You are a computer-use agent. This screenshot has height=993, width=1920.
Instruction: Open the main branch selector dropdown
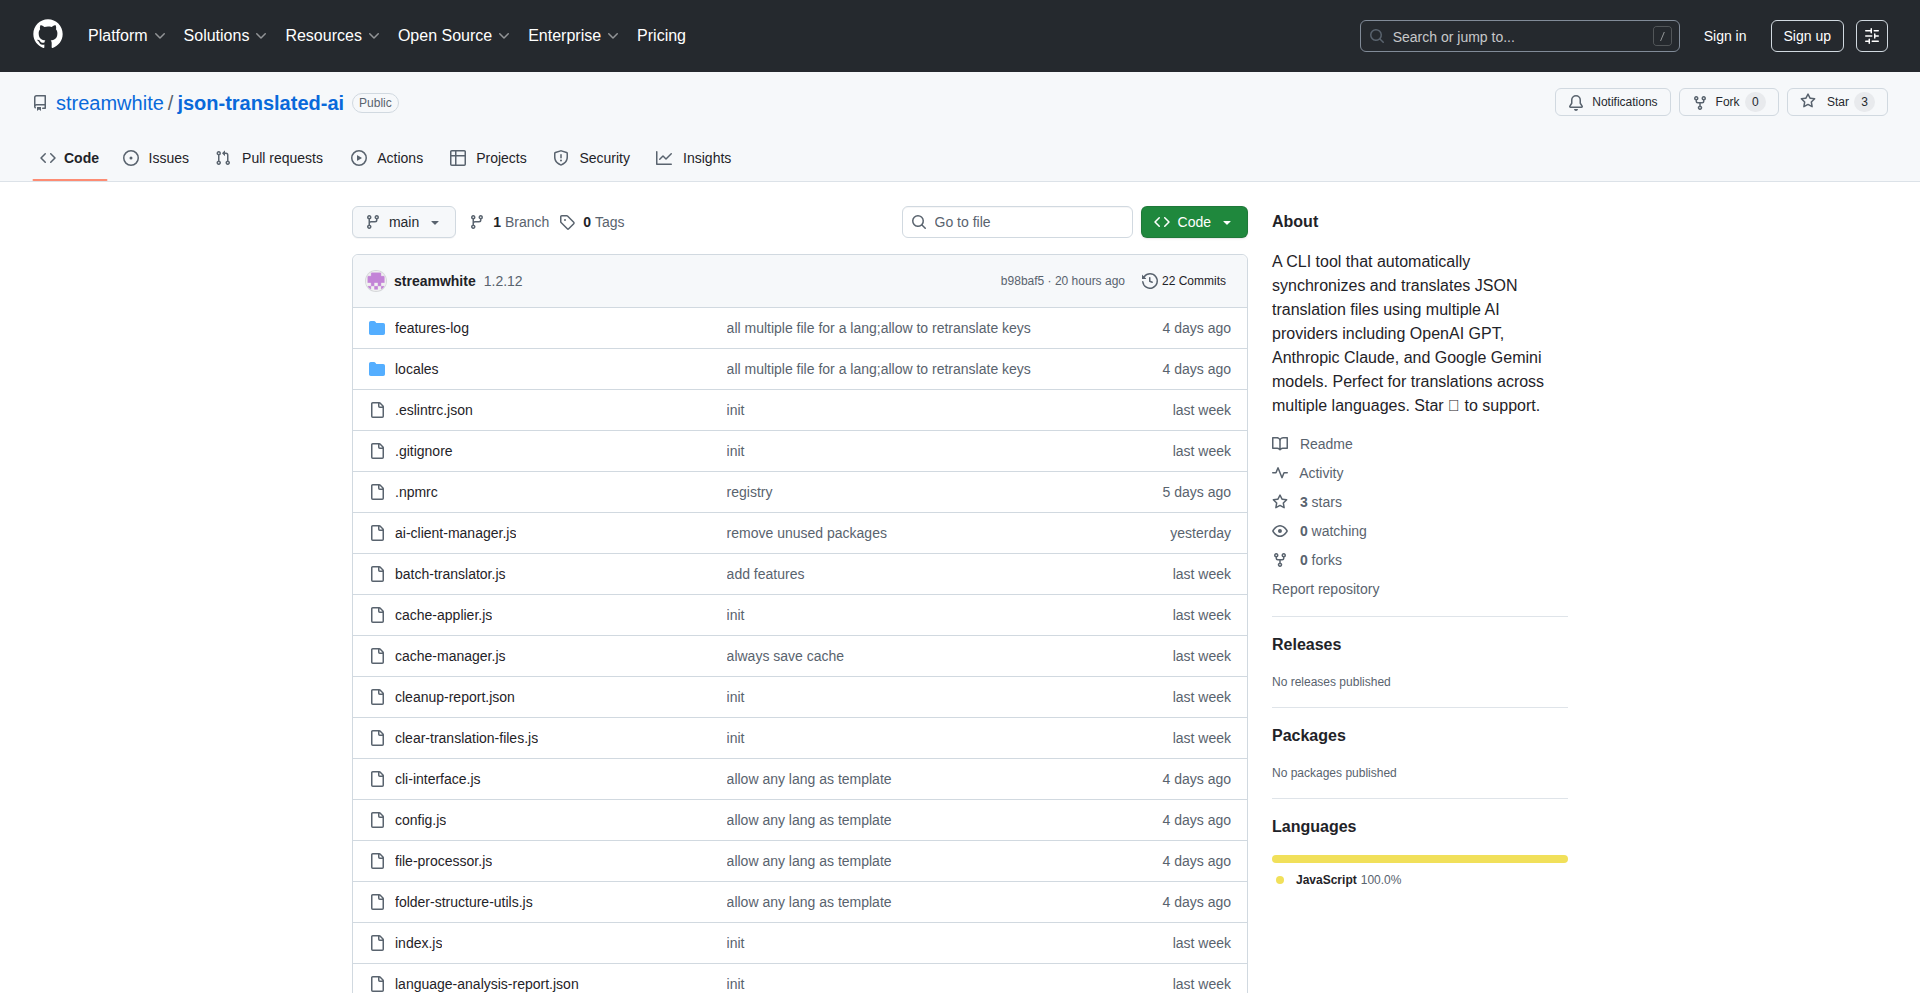coord(404,222)
